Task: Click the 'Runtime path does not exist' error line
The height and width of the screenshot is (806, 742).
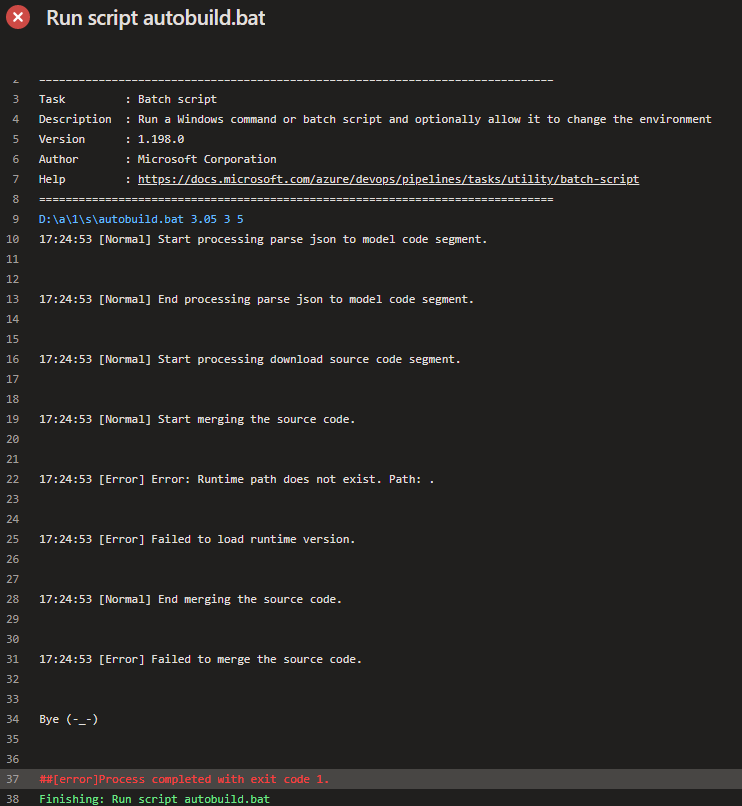Action: tap(236, 479)
